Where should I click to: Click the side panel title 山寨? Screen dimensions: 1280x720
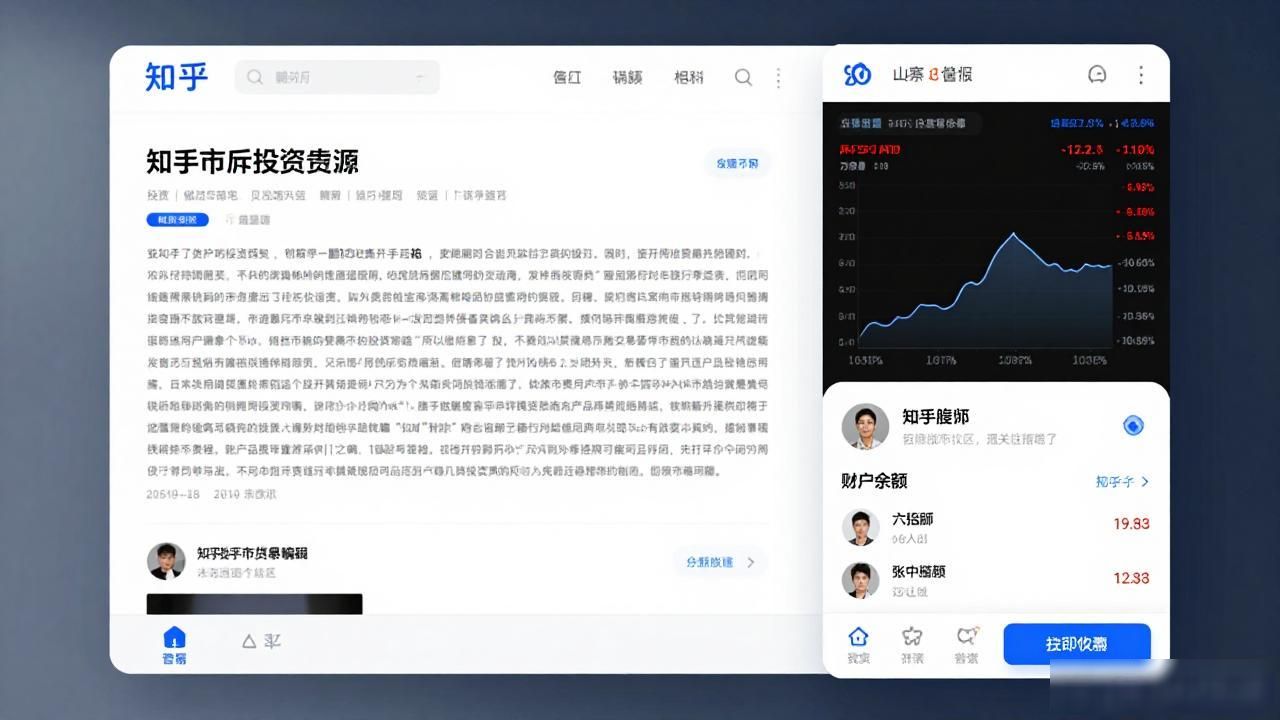(x=909, y=74)
